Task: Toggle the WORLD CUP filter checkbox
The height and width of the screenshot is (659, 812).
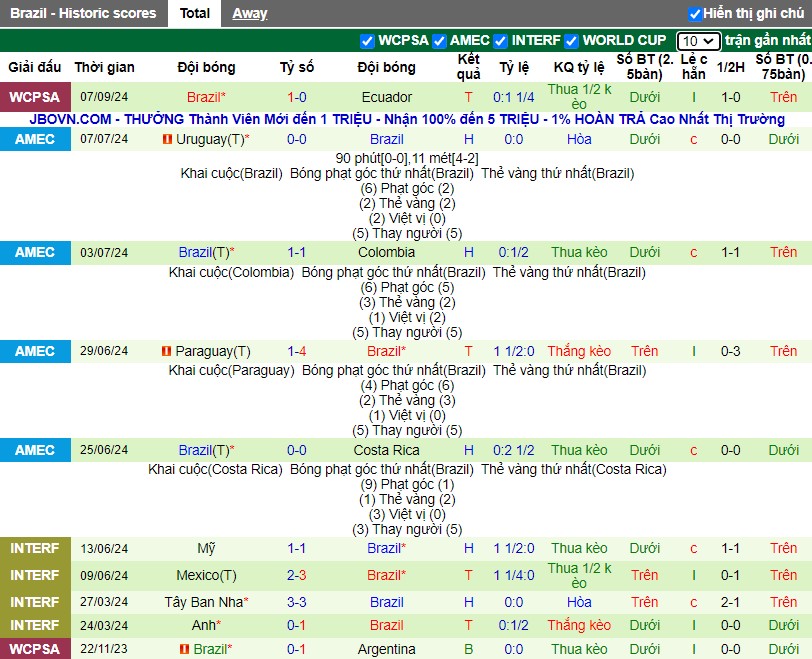Action: [571, 41]
